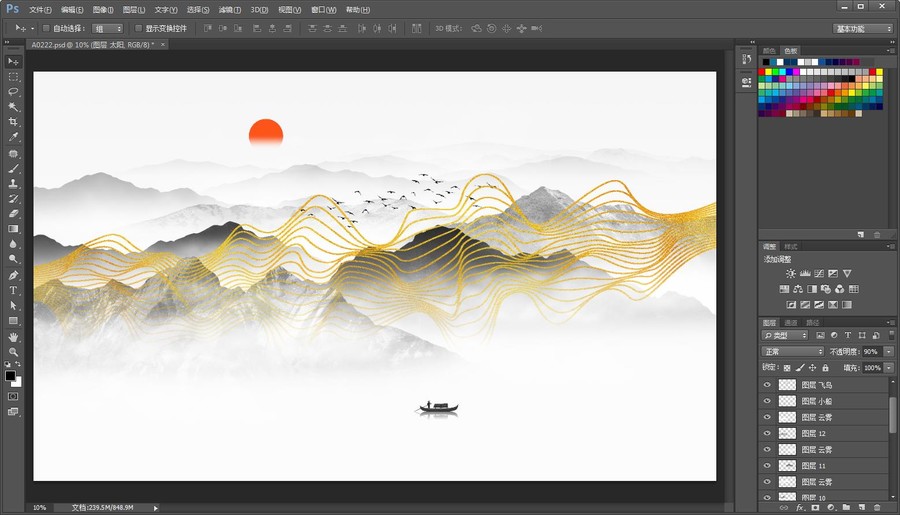Open the auto-select 组 dropdown
Image resolution: width=900 pixels, height=515 pixels.
click(x=107, y=29)
